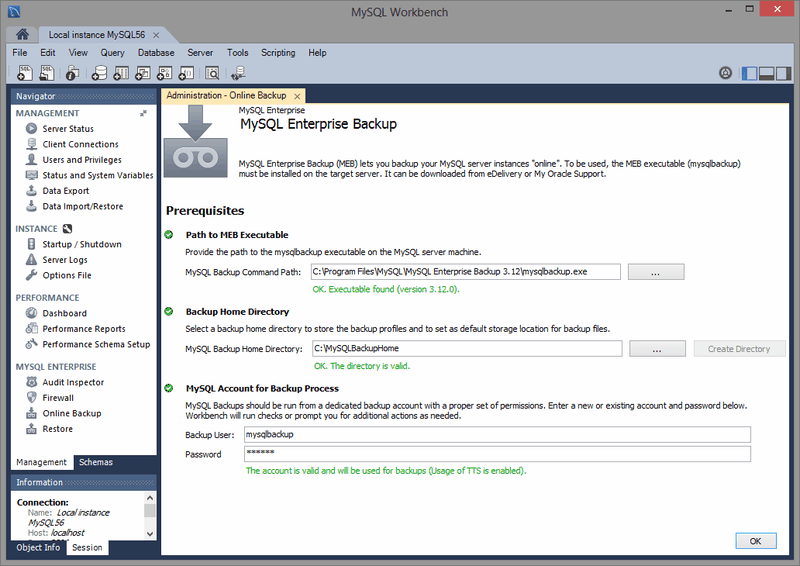This screenshot has width=800, height=566.
Task: Expand the Management navigator section icon
Action: coord(143,113)
